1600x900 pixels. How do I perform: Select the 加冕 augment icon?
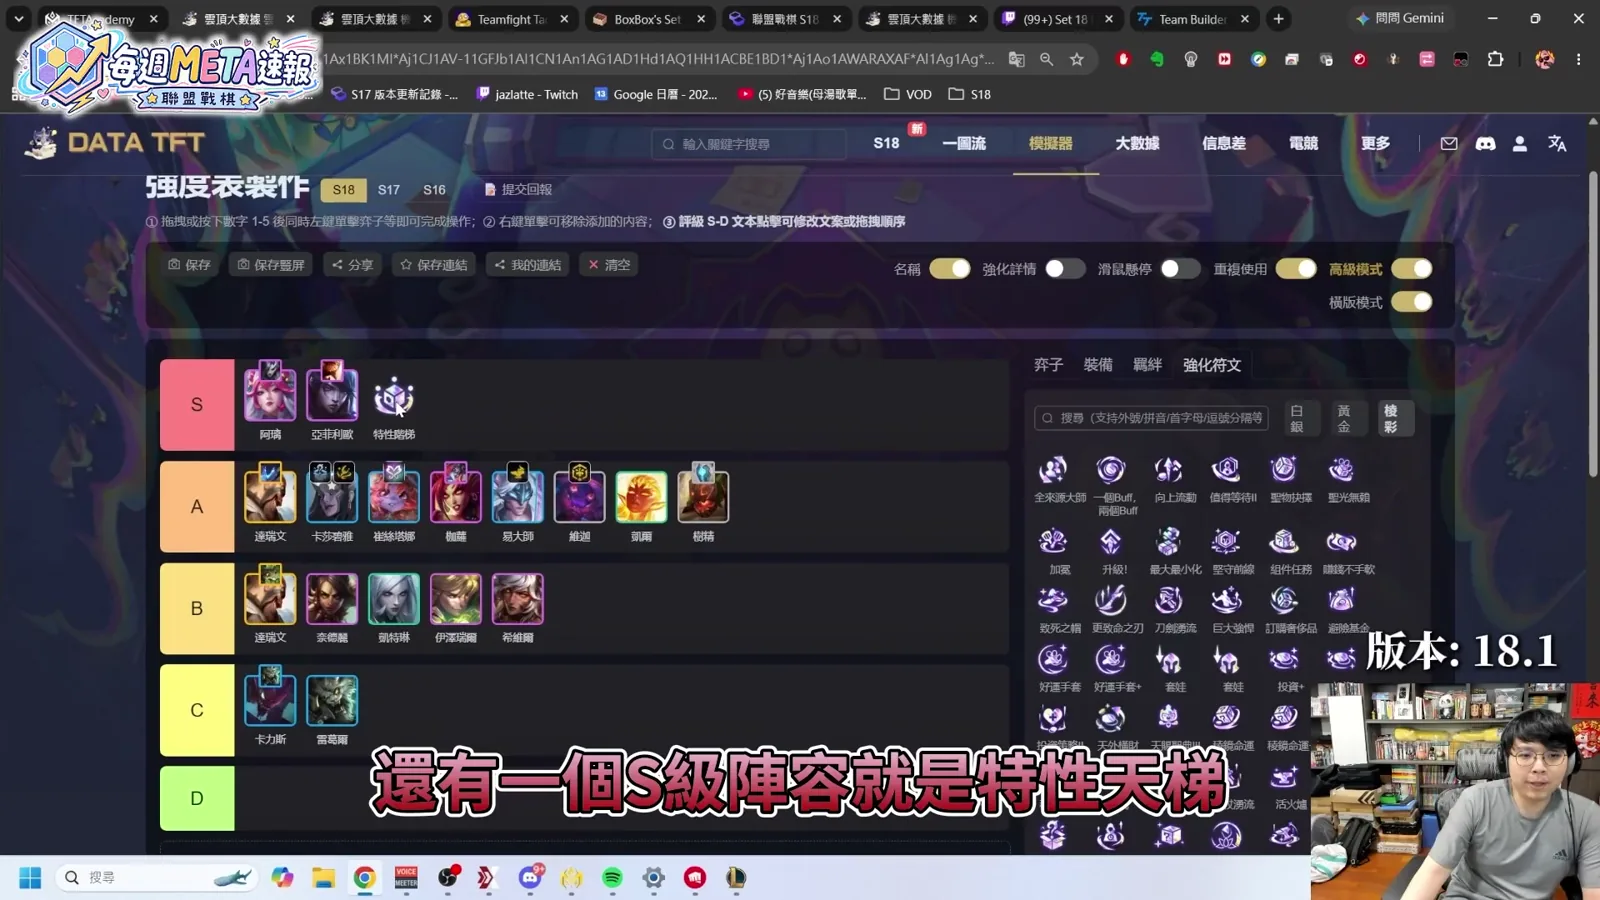(x=1052, y=542)
